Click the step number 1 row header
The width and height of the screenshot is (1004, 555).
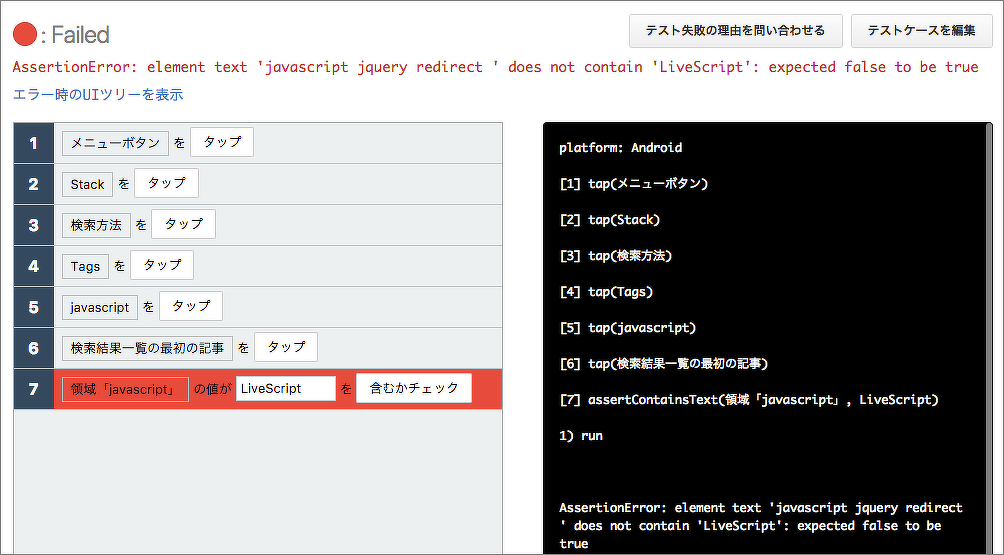[34, 143]
